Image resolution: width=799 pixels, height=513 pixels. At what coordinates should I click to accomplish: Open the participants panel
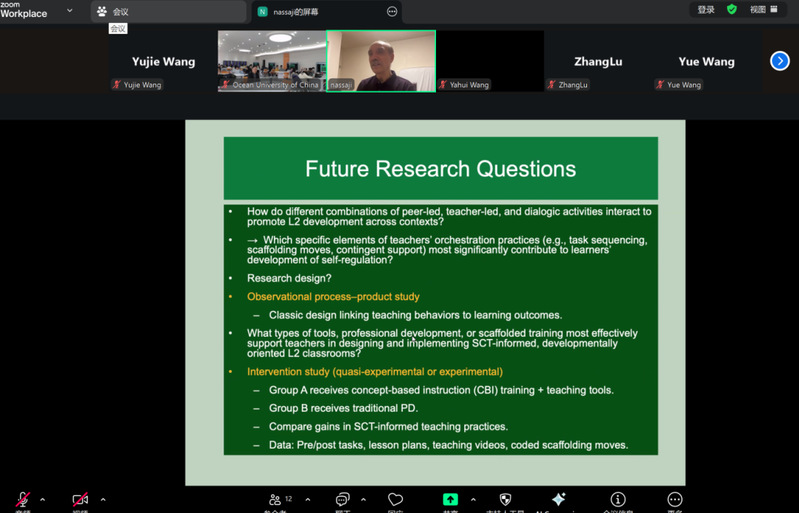[x=277, y=499]
